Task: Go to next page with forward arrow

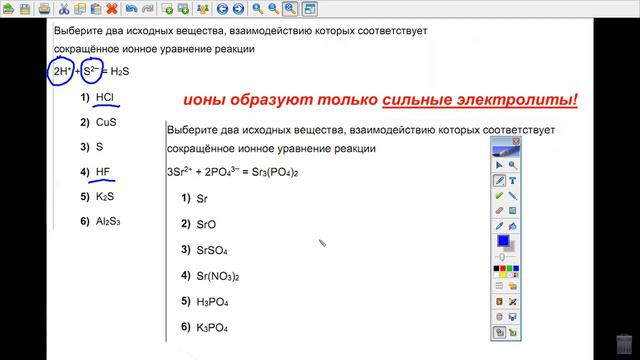Action: (x=238, y=9)
